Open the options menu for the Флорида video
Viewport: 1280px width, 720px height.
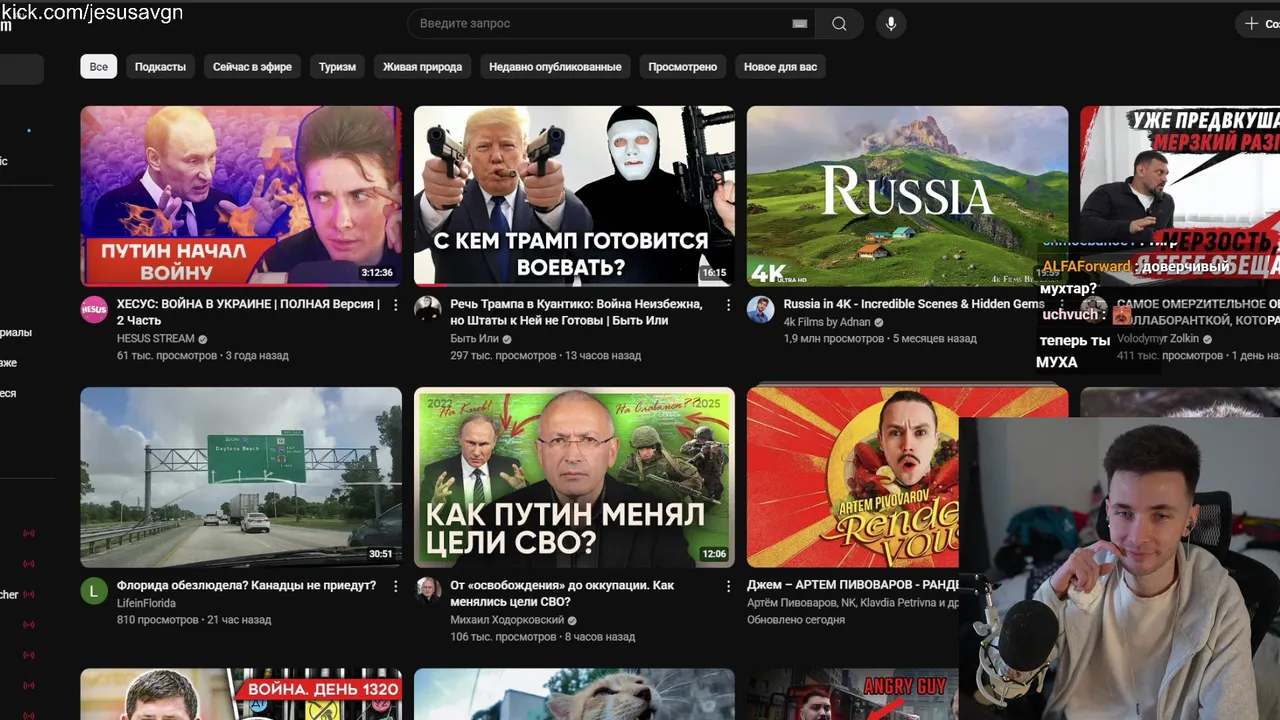(x=395, y=586)
